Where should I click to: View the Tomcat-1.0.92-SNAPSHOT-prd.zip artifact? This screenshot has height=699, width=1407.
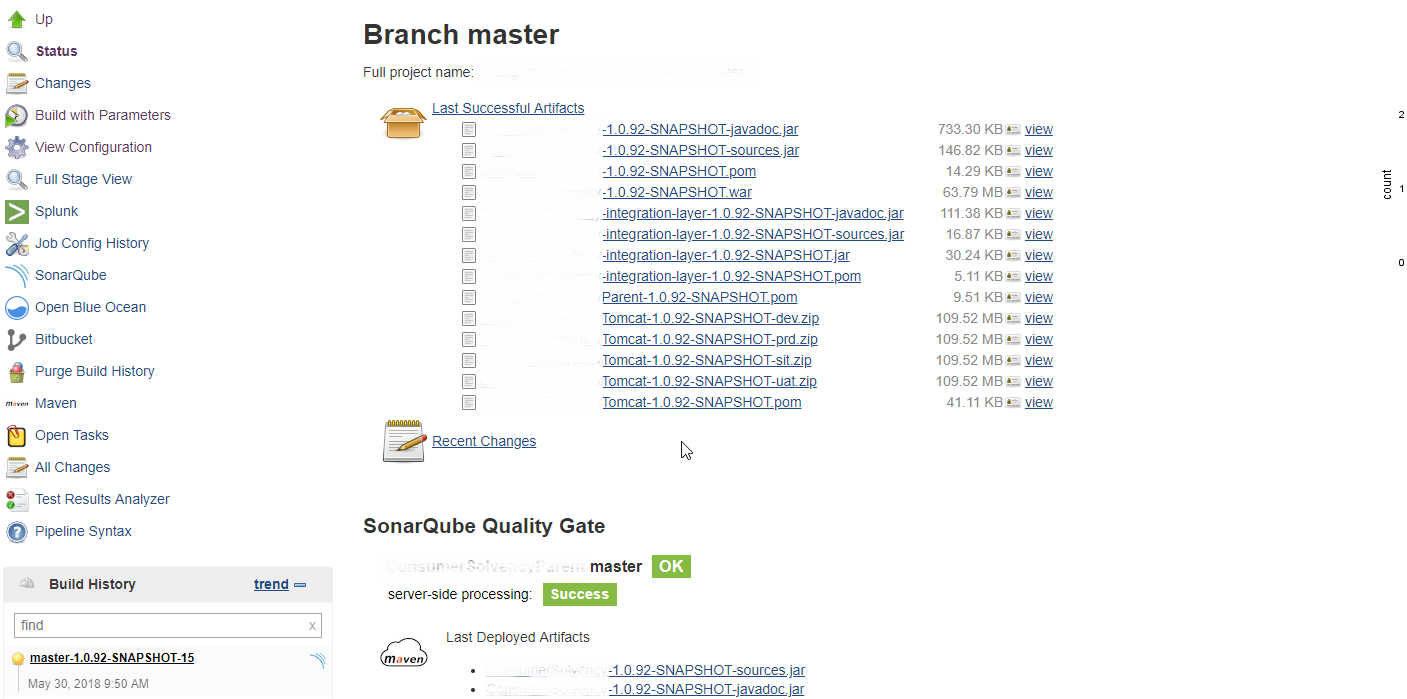tap(1038, 339)
